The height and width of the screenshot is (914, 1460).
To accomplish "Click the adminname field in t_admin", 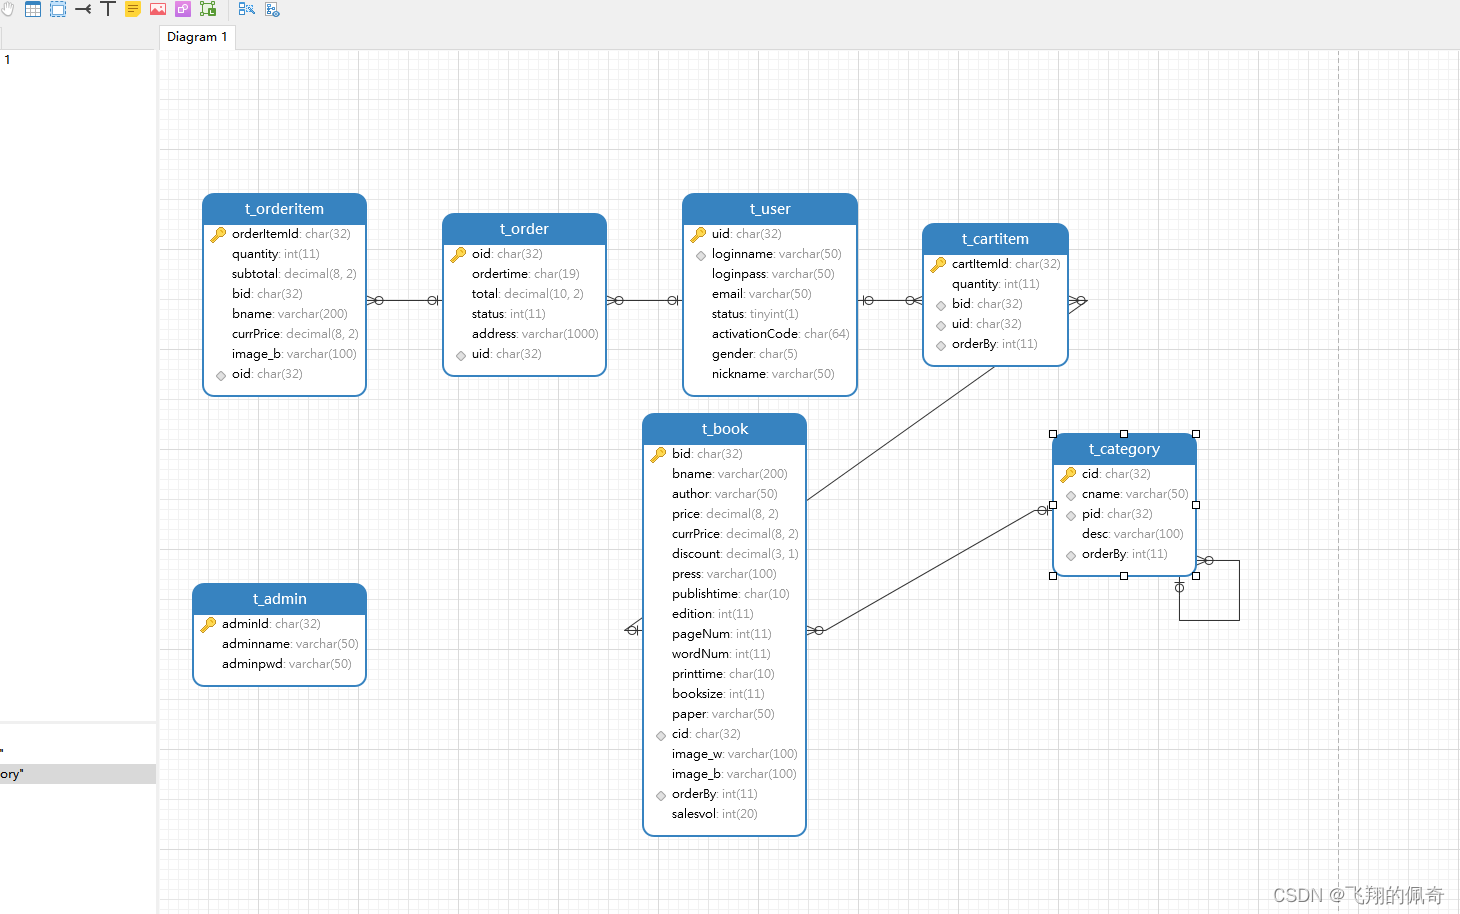I will 290,644.
